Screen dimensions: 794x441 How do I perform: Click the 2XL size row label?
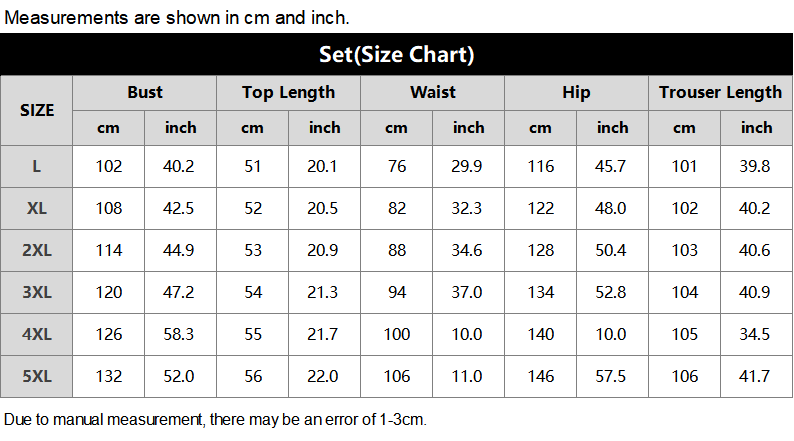[x=36, y=251]
